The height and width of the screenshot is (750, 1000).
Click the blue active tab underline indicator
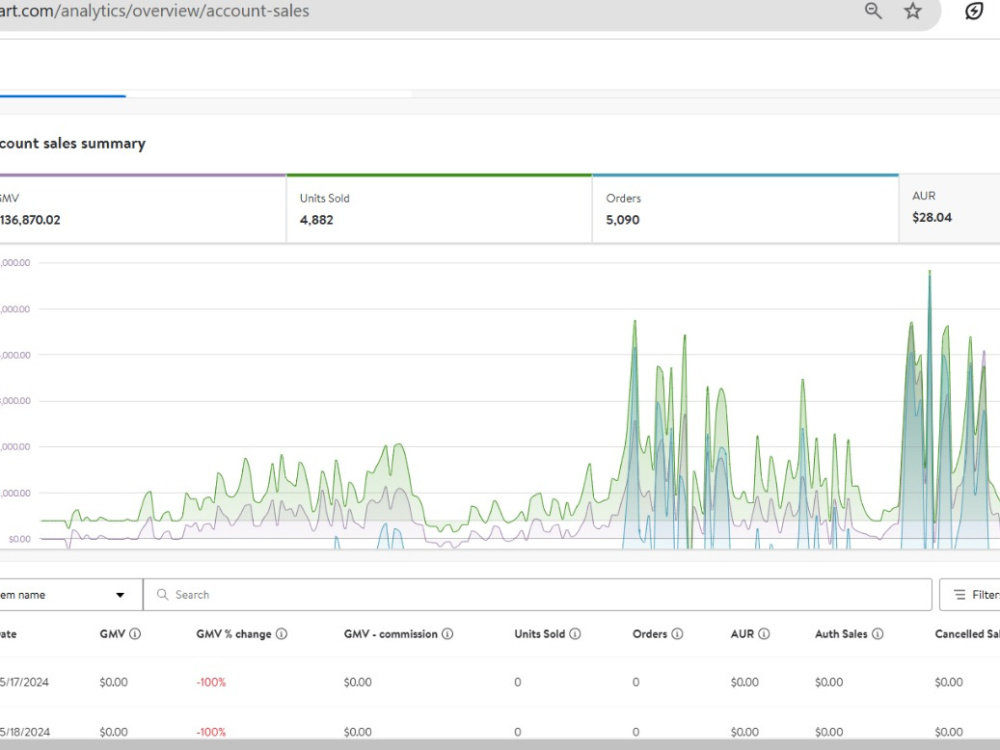pyautogui.click(x=62, y=96)
